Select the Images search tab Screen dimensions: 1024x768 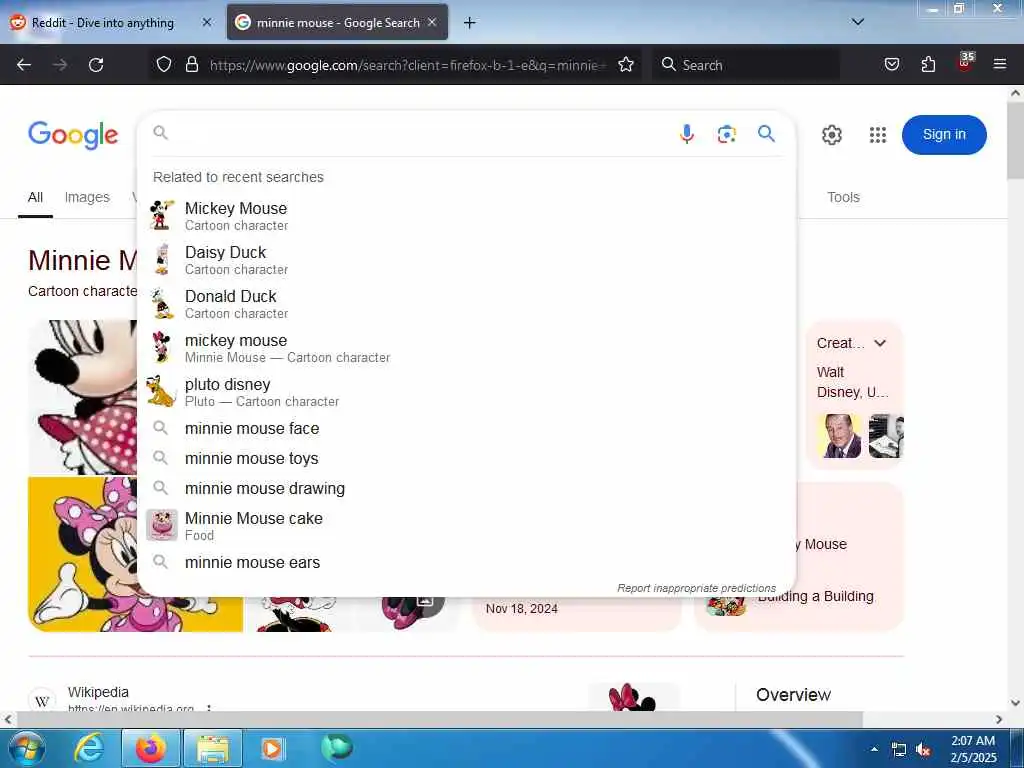pyautogui.click(x=87, y=197)
